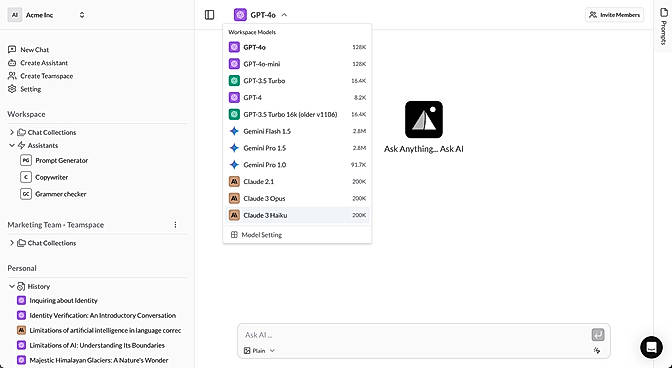Click the Create Assistant robot icon
672x368 pixels.
(12, 63)
